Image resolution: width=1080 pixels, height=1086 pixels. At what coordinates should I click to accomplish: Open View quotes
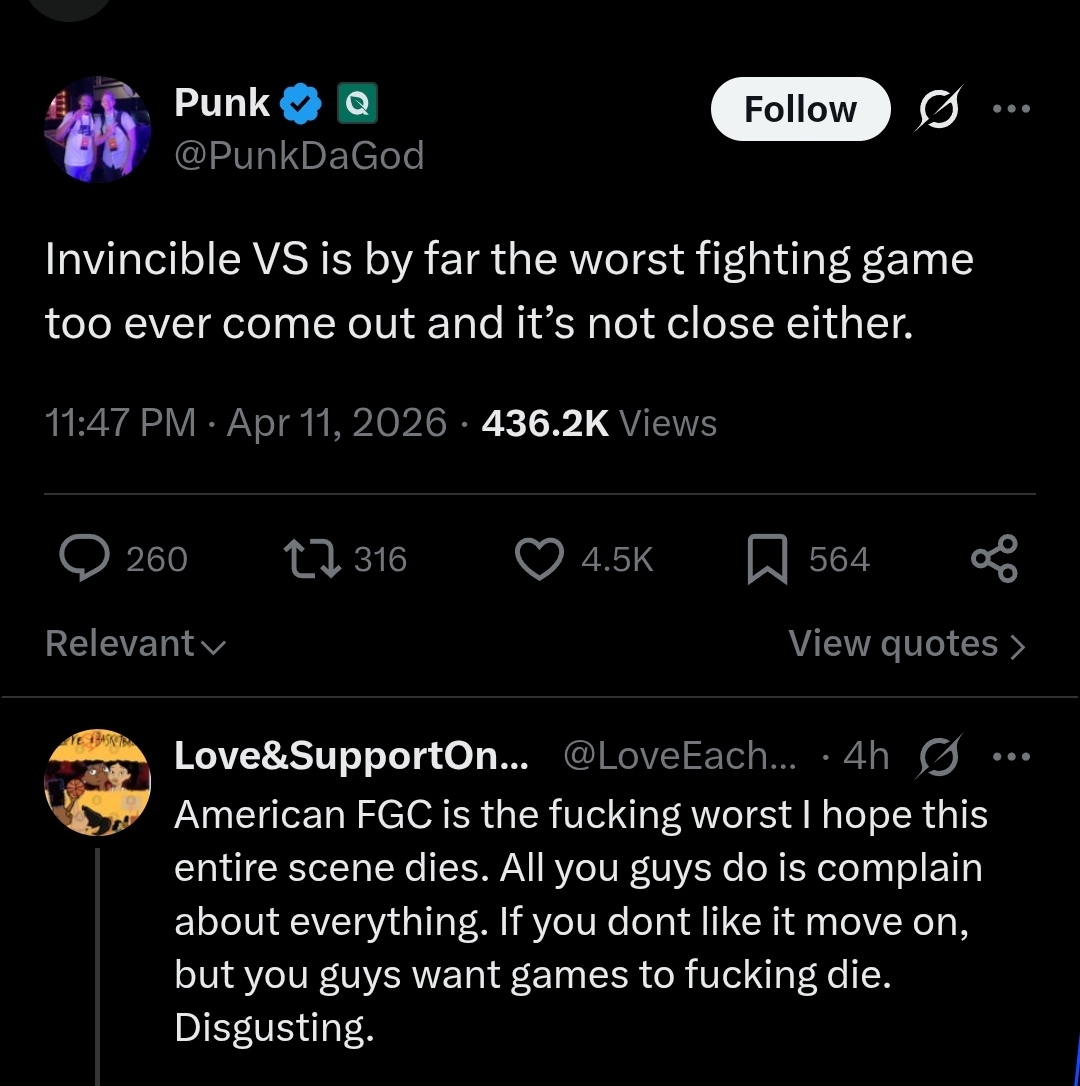pyautogui.click(x=906, y=644)
